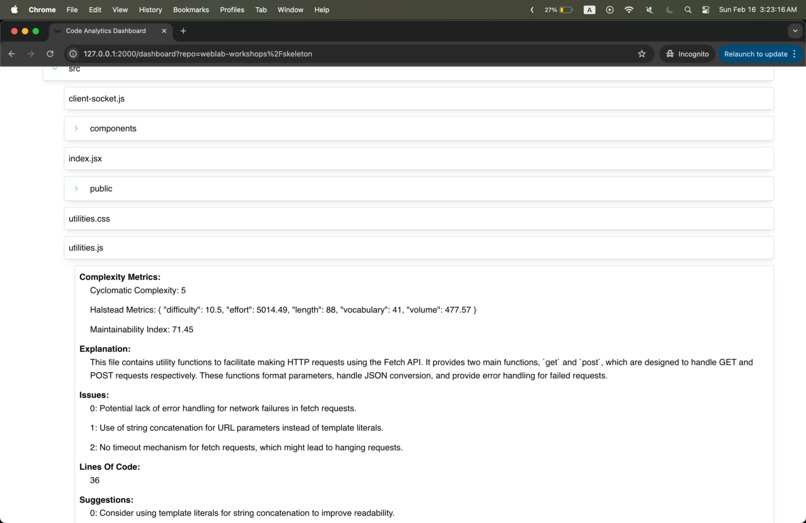
Task: Open the History menu
Action: tap(150, 10)
